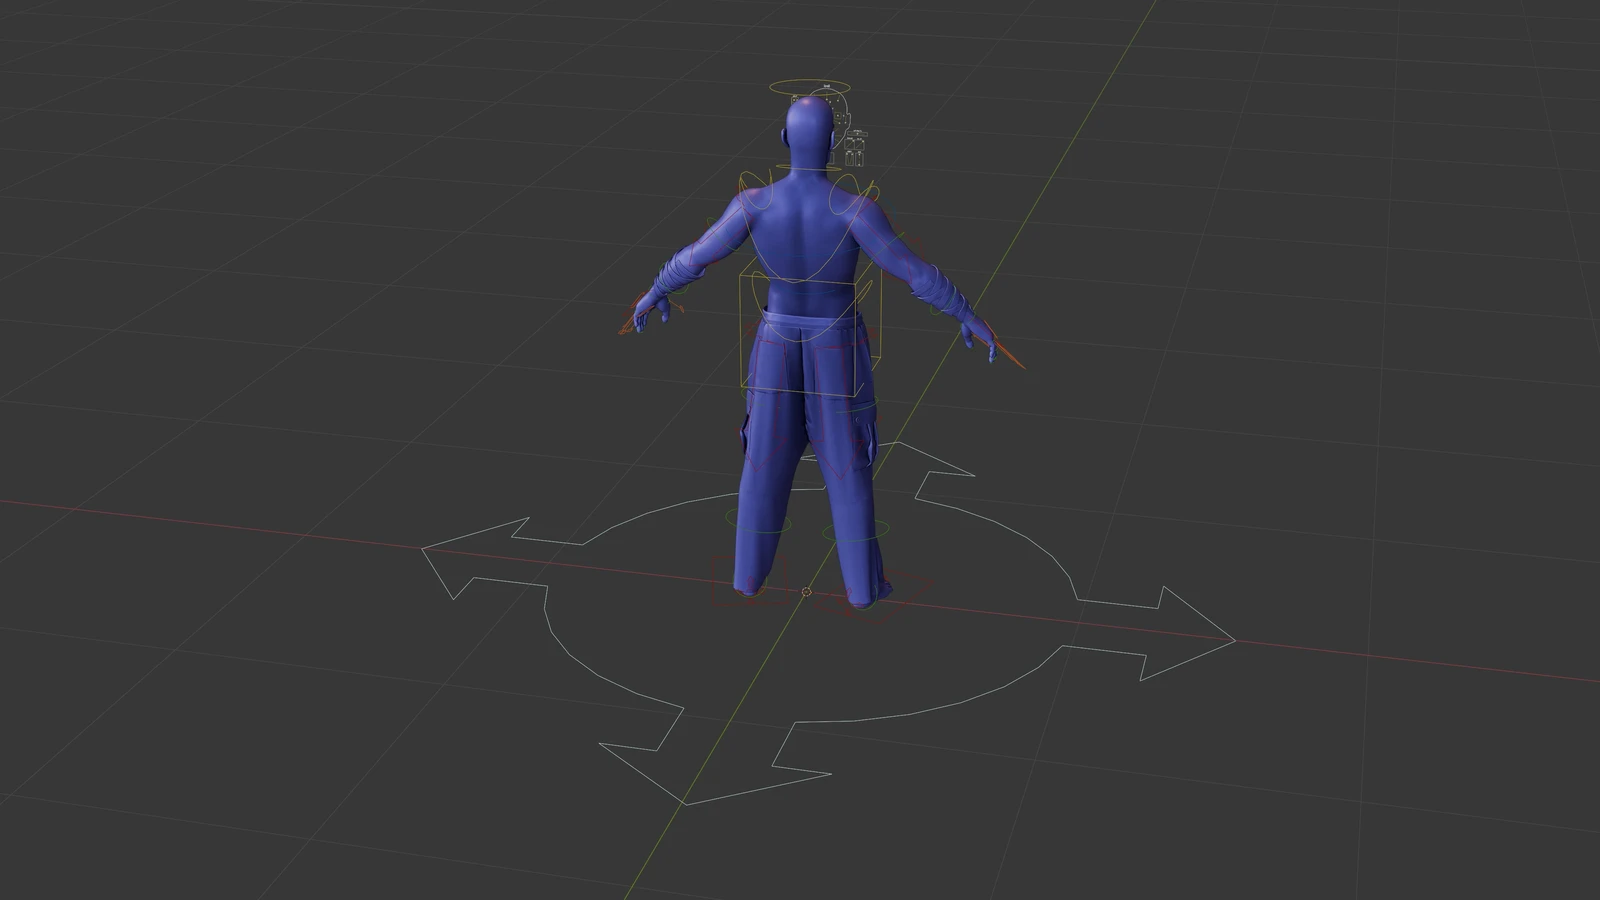Select the green knee ring on the right leg
The width and height of the screenshot is (1600, 900).
(855, 529)
